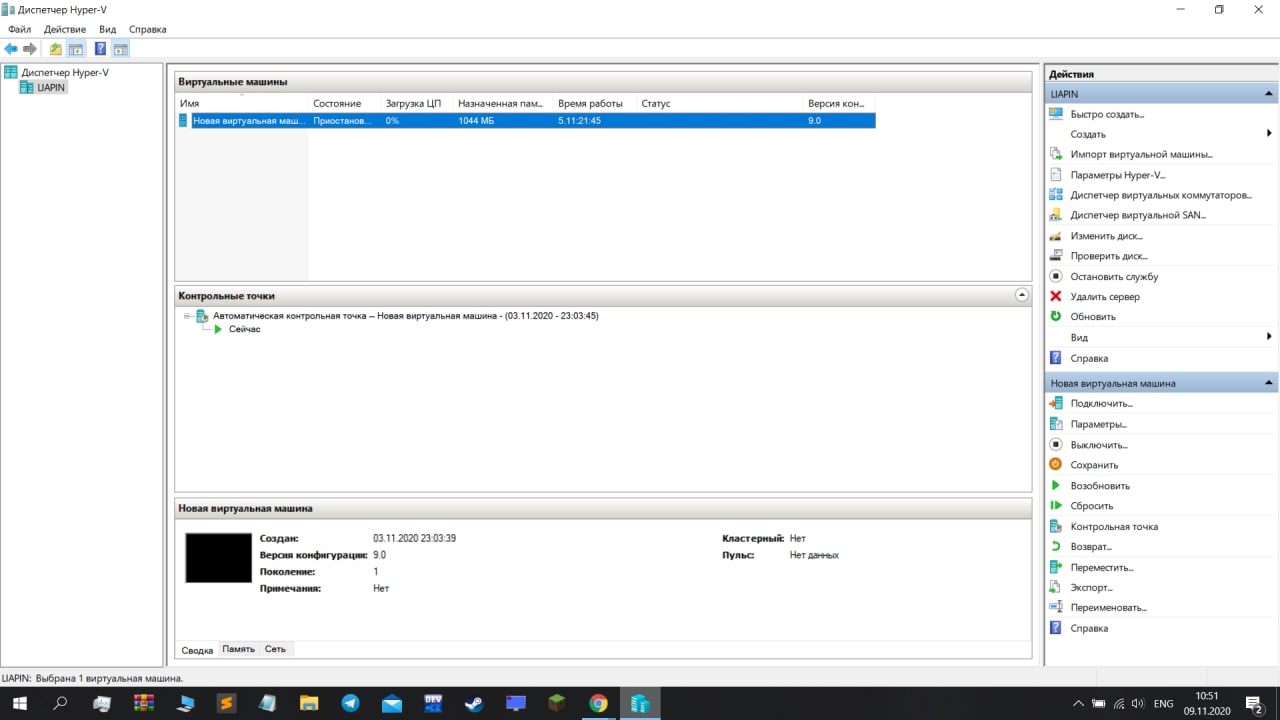This screenshot has height=720, width=1280.
Task: Open the Действие menu
Action: coord(65,30)
